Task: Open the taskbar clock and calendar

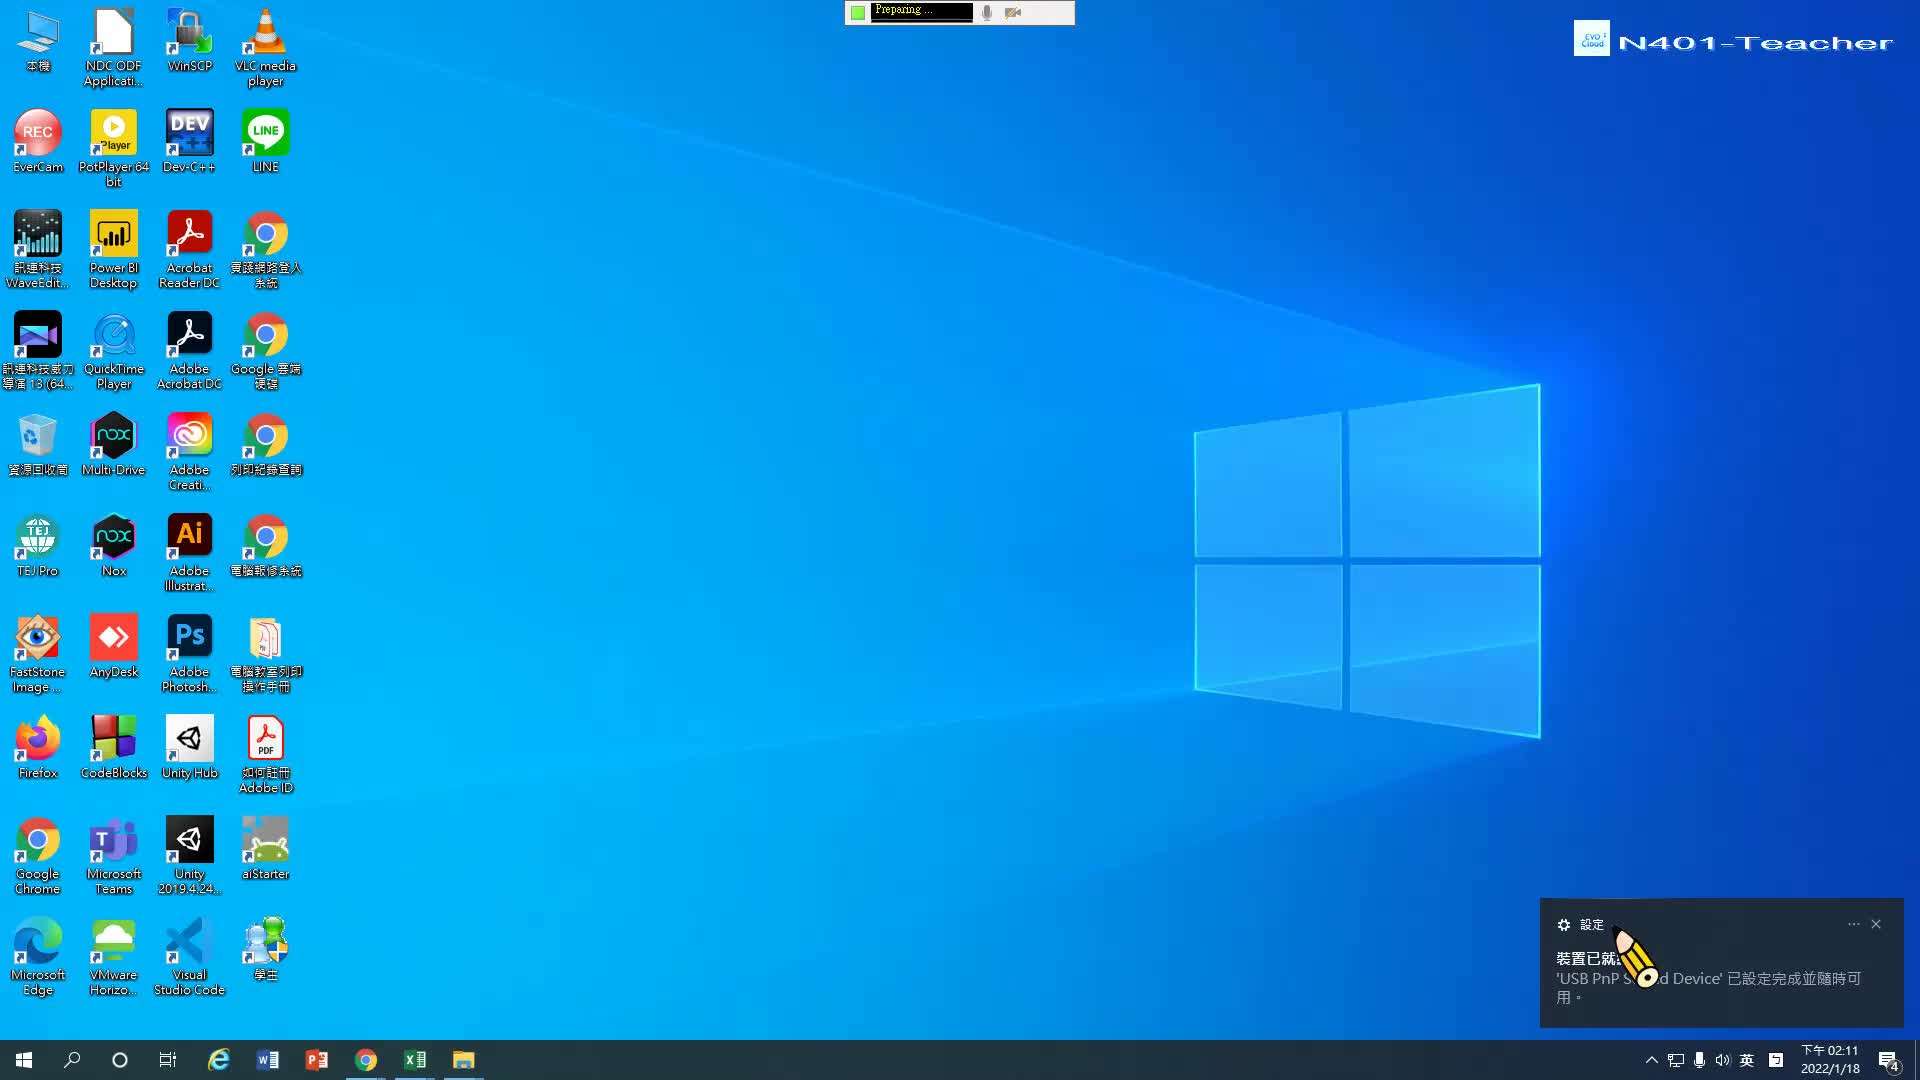Action: click(1830, 1060)
